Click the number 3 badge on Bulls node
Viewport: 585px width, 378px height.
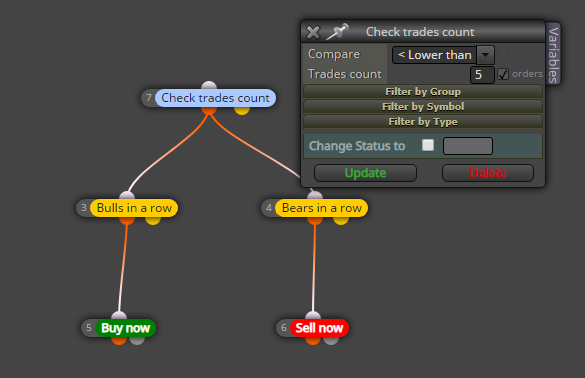tap(84, 208)
